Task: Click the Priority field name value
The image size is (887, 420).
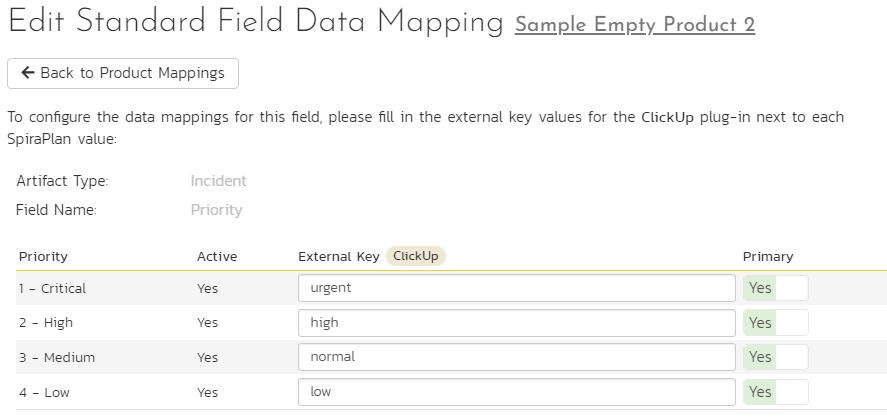Action: (216, 210)
